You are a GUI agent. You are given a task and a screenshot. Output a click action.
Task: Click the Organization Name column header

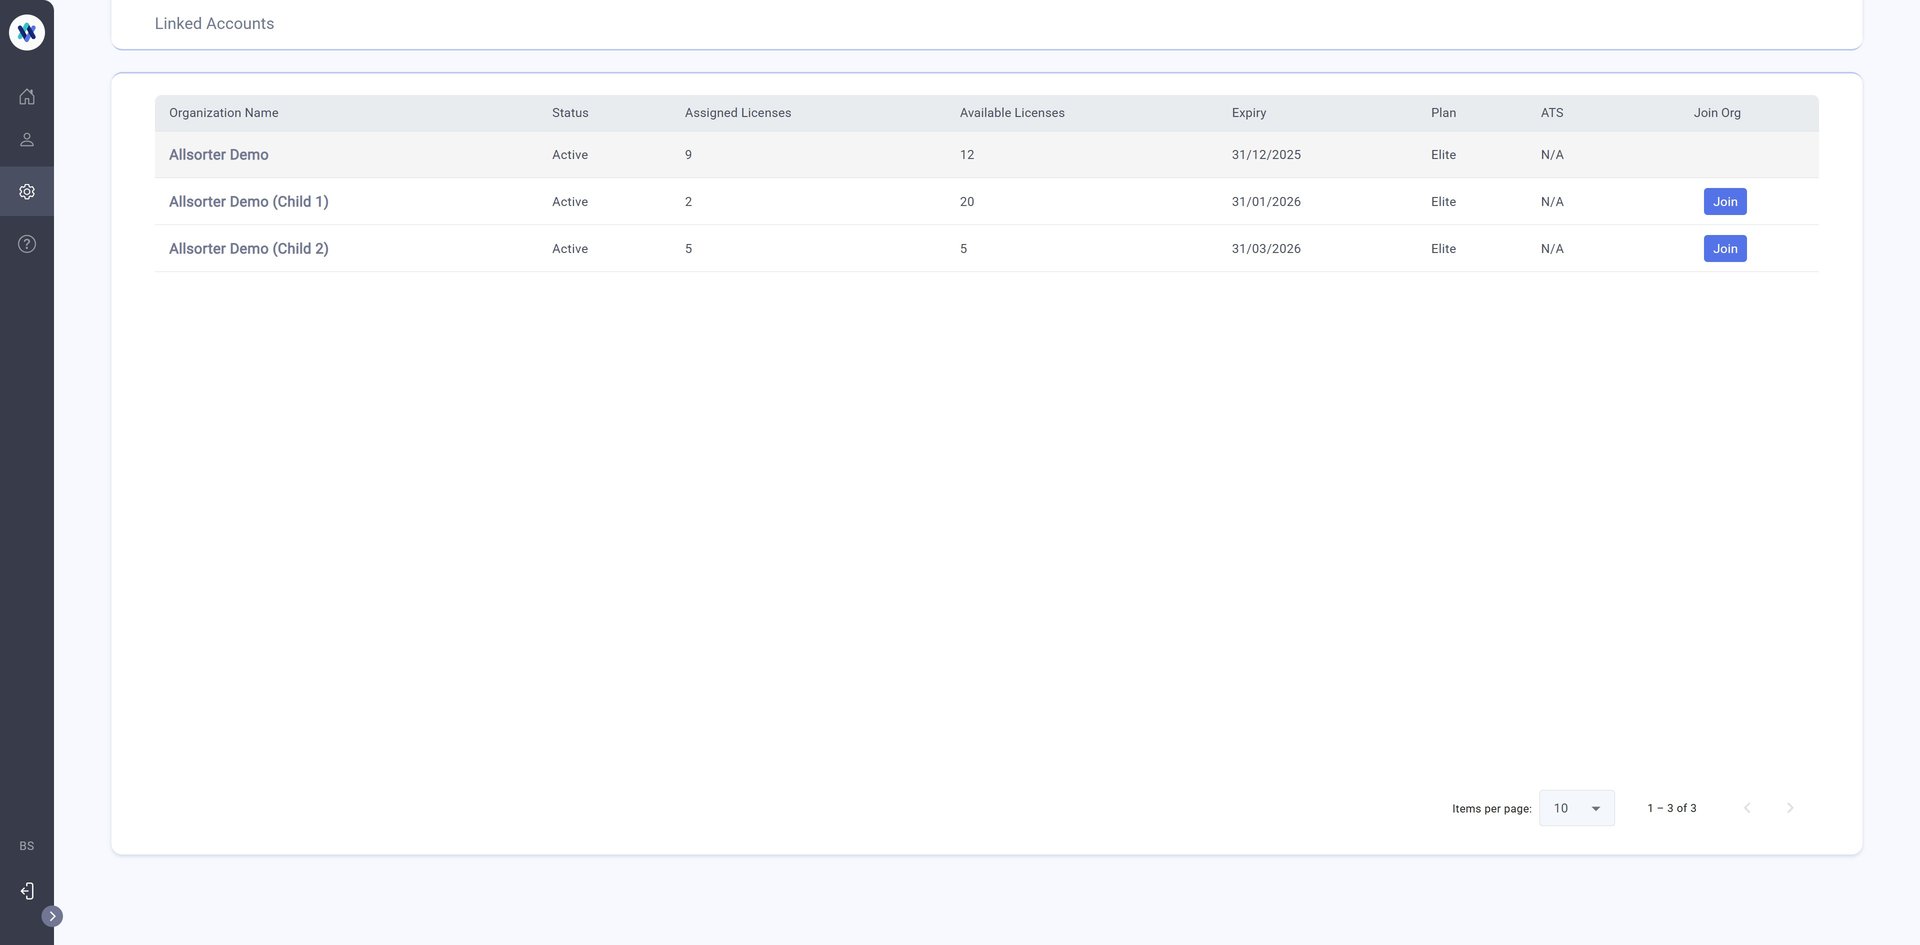point(224,113)
